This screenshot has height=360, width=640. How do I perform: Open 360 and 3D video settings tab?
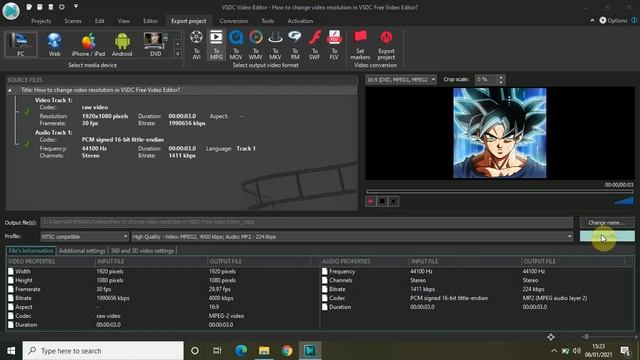click(x=142, y=251)
